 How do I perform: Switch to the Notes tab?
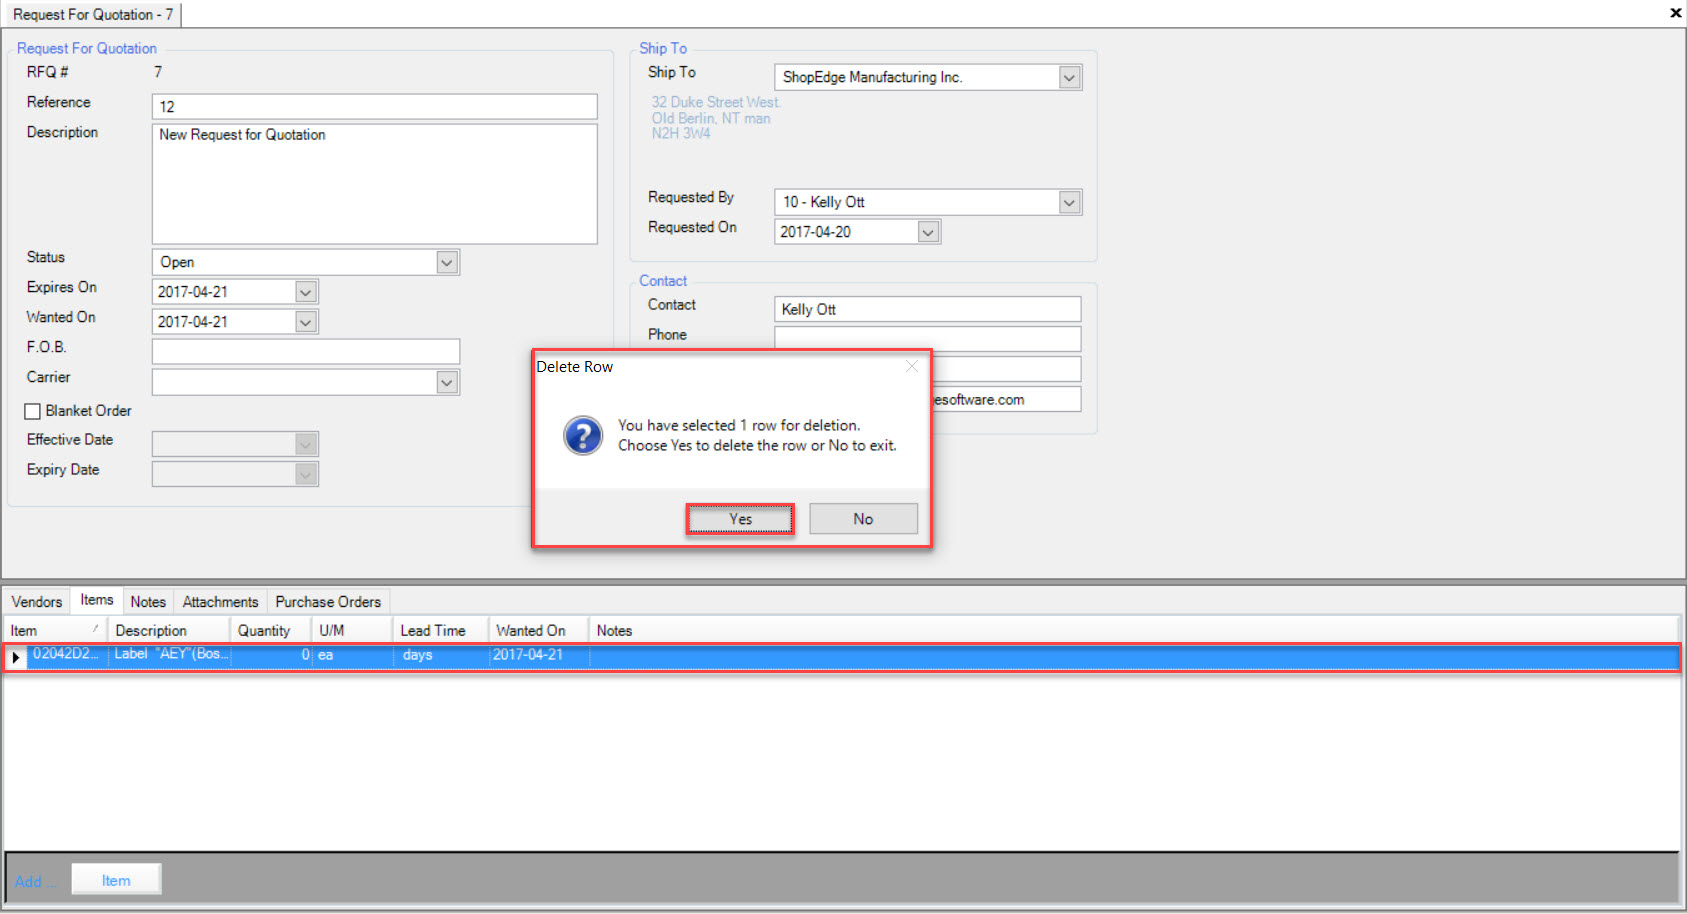(148, 602)
